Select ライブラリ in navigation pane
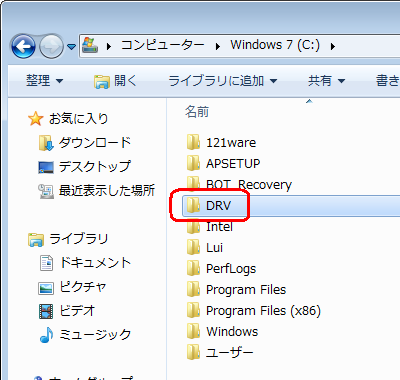The image size is (400, 380). [79, 239]
